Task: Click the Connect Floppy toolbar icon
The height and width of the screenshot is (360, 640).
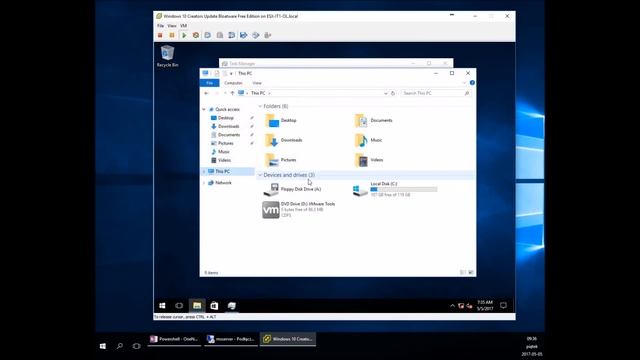Action: pos(244,36)
